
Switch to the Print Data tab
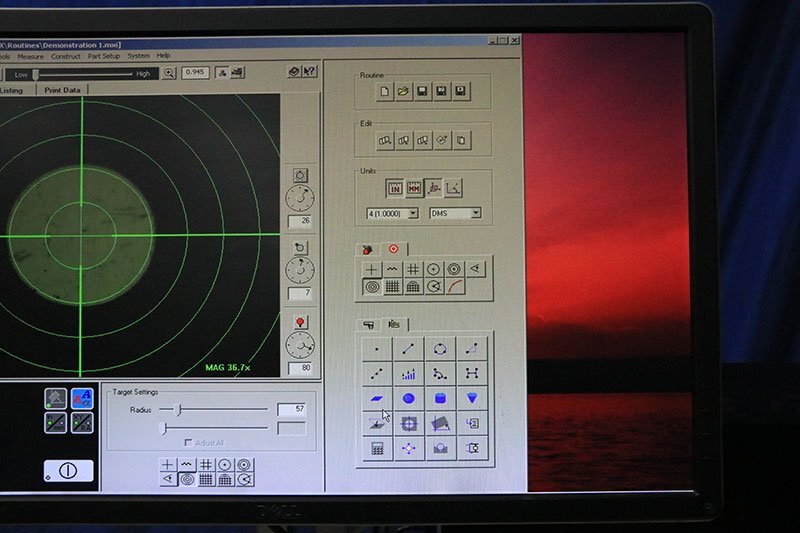(x=62, y=90)
